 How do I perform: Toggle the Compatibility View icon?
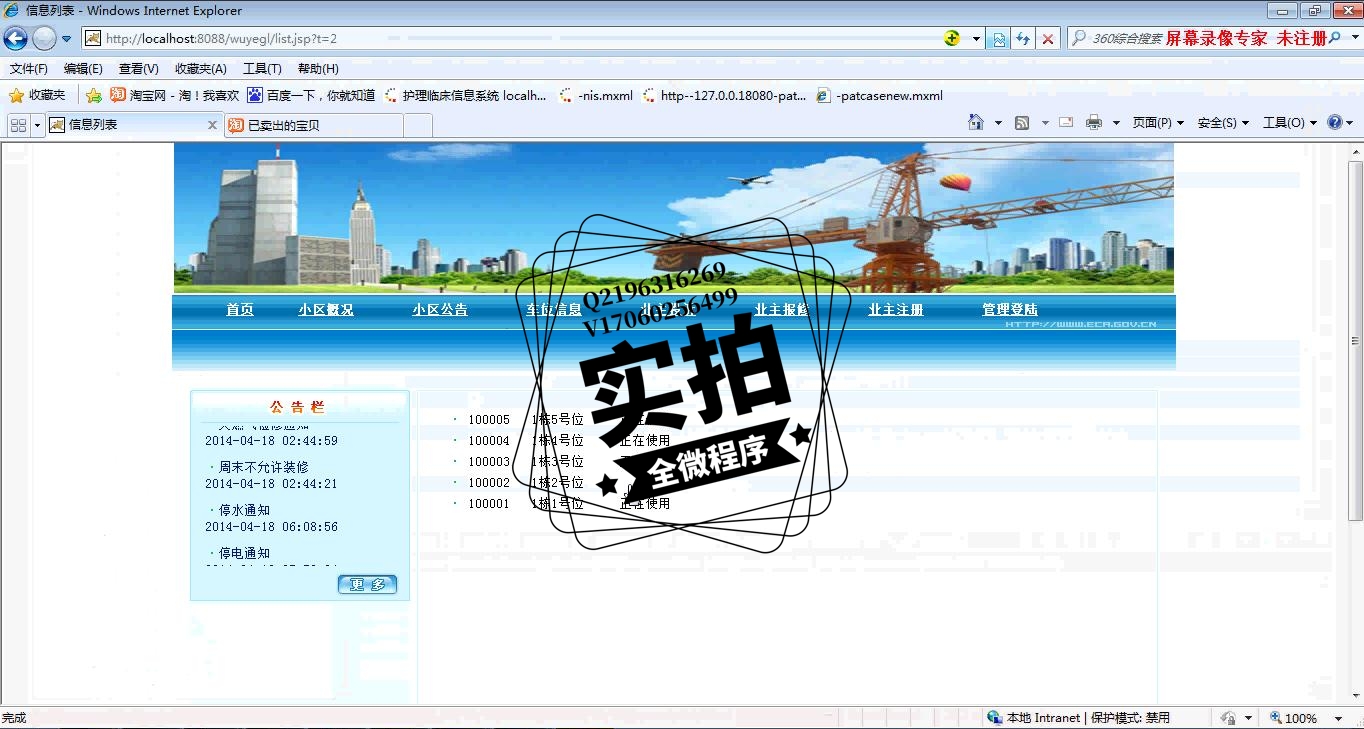point(998,39)
